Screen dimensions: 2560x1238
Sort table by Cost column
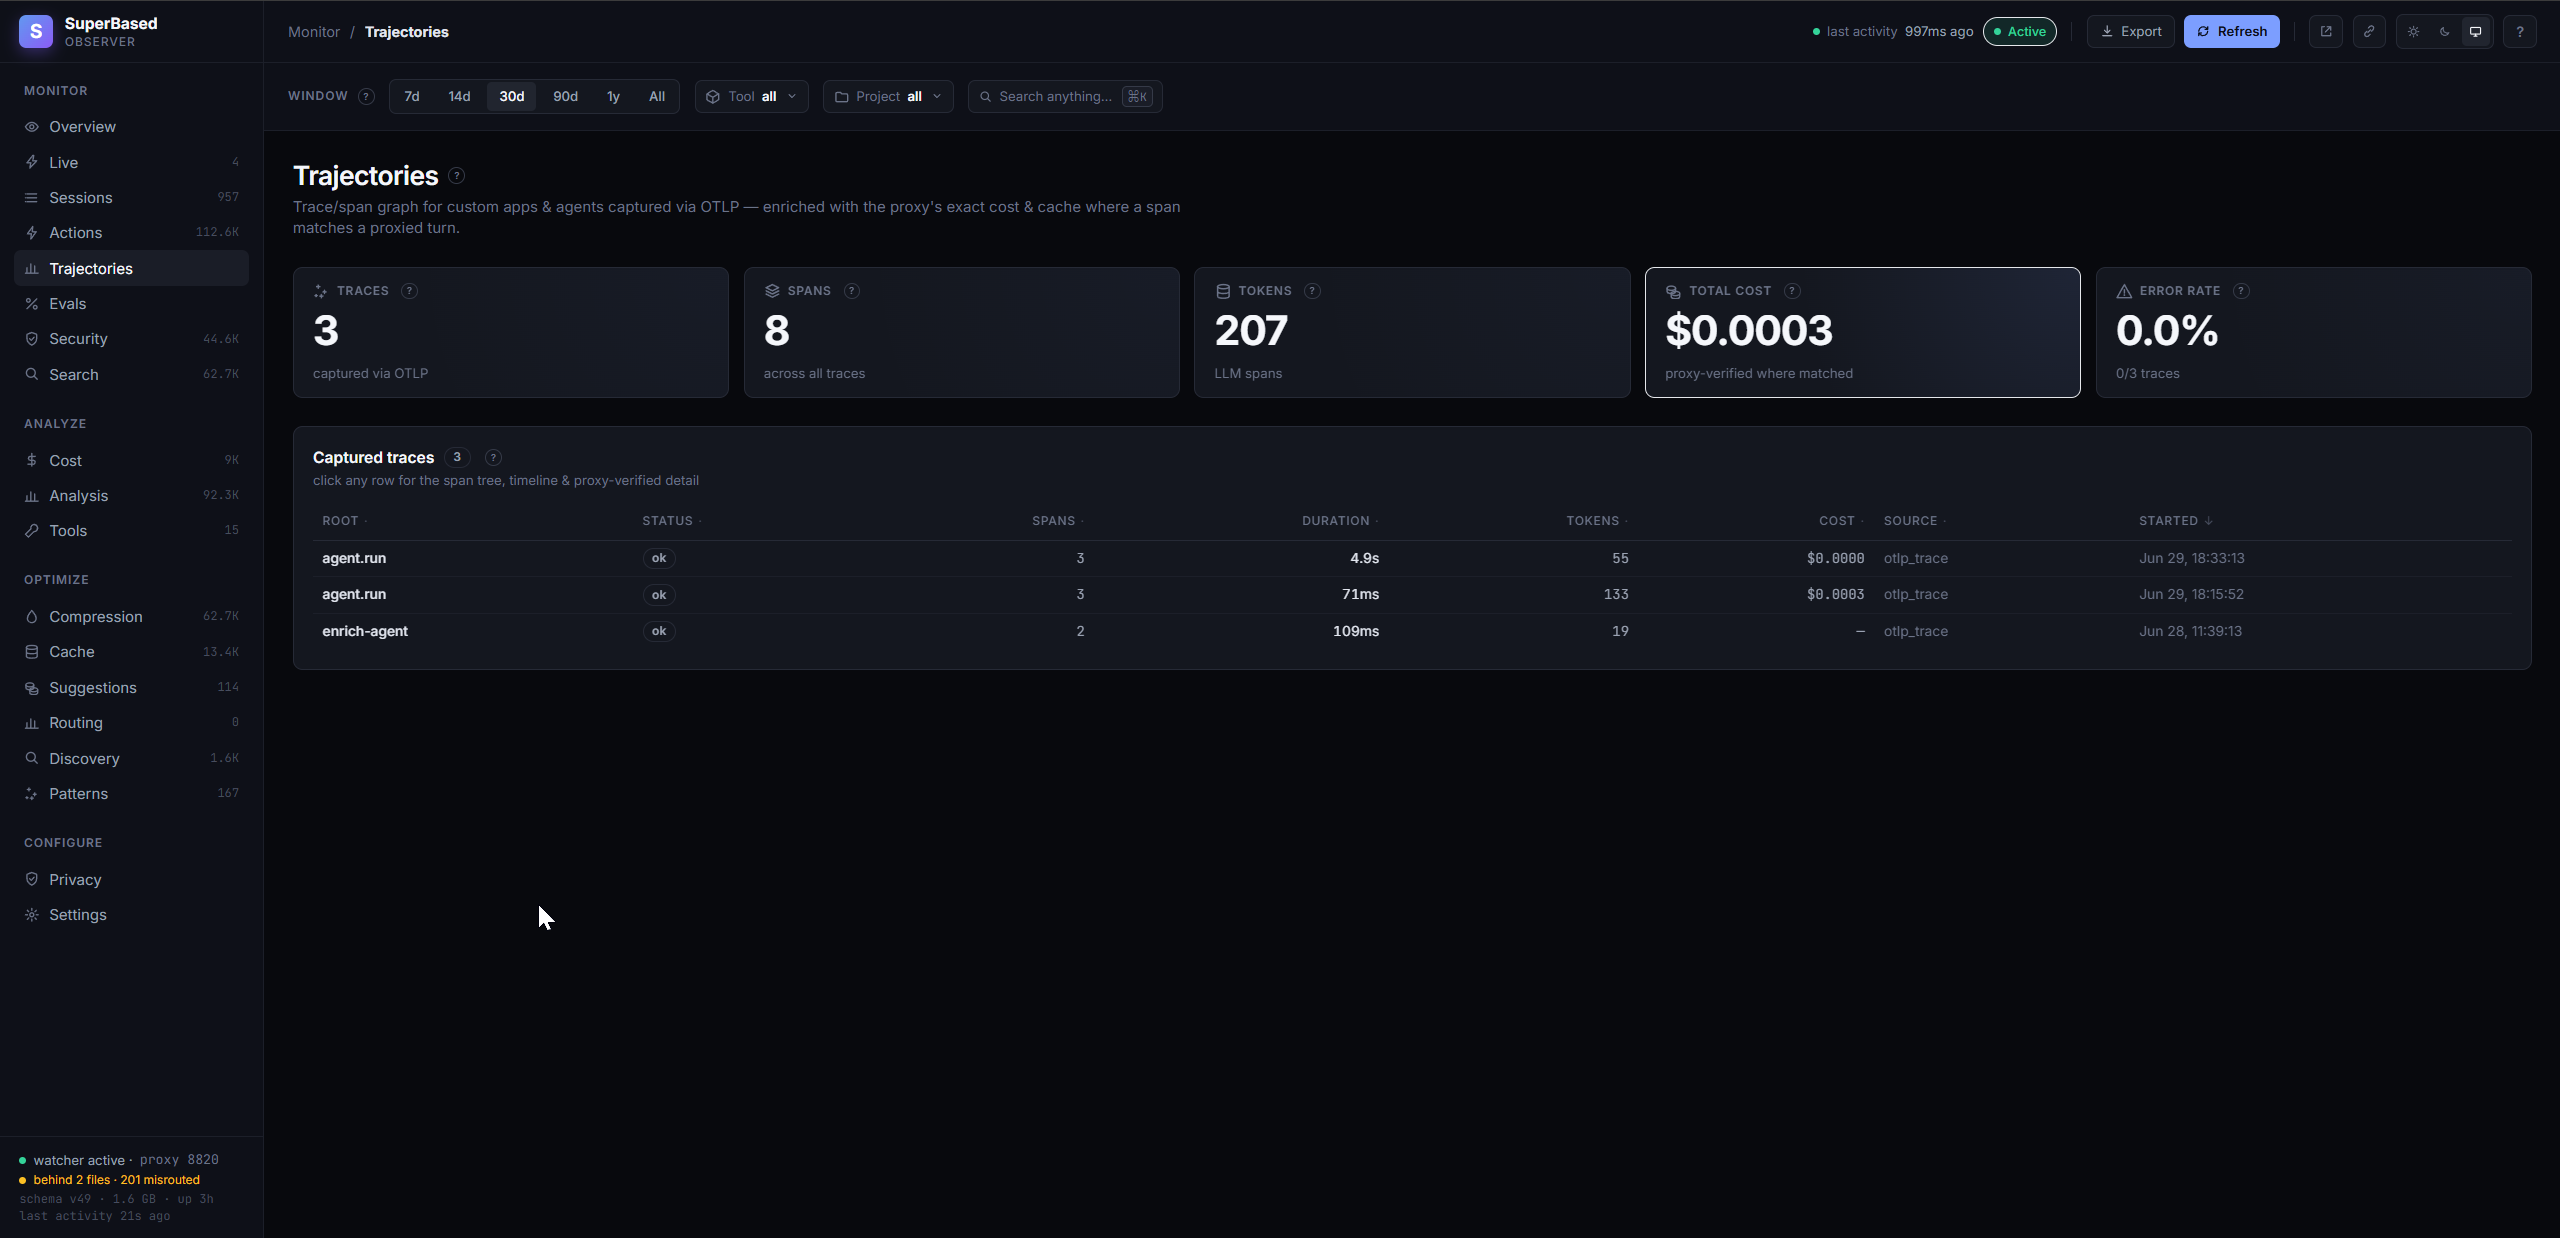[1841, 521]
